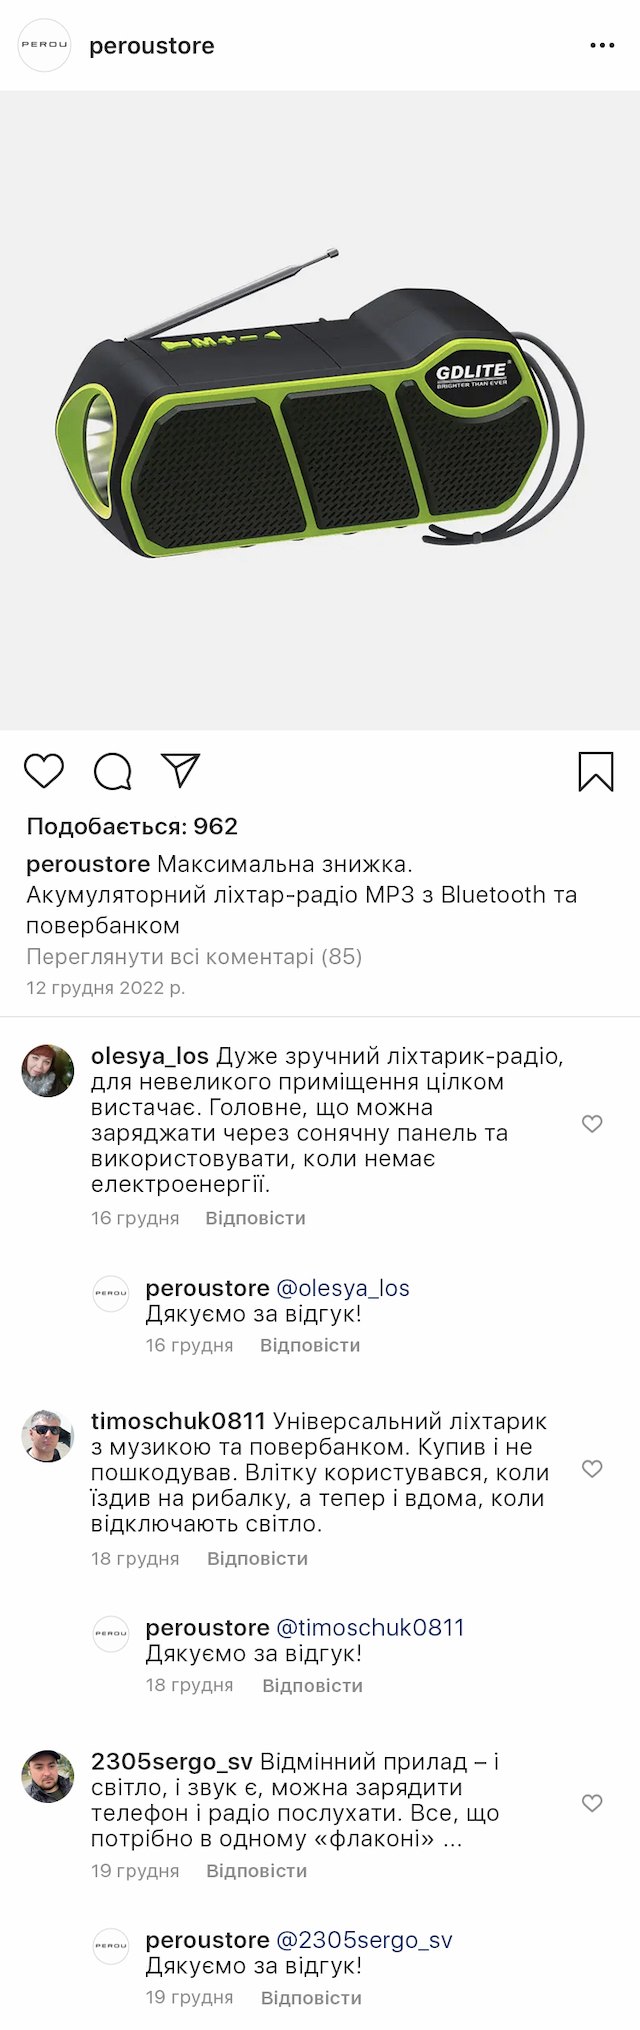Like the 2305sergo_sv comment
The width and height of the screenshot is (640, 2030).
(x=592, y=1803)
